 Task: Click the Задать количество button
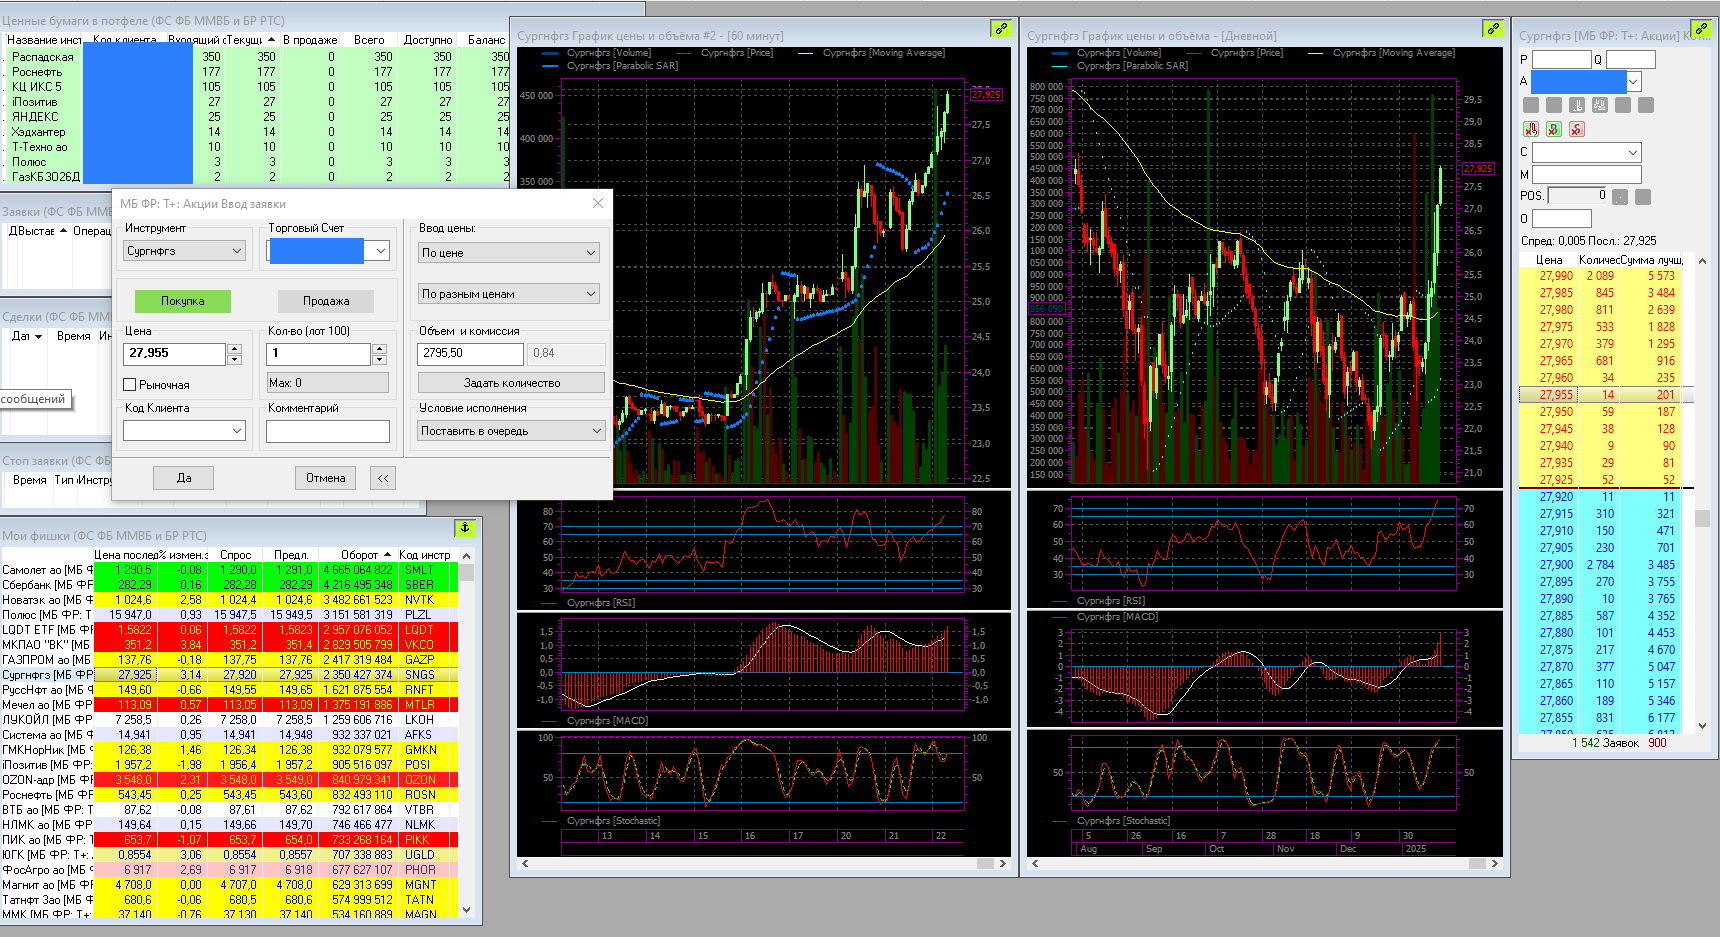511,383
